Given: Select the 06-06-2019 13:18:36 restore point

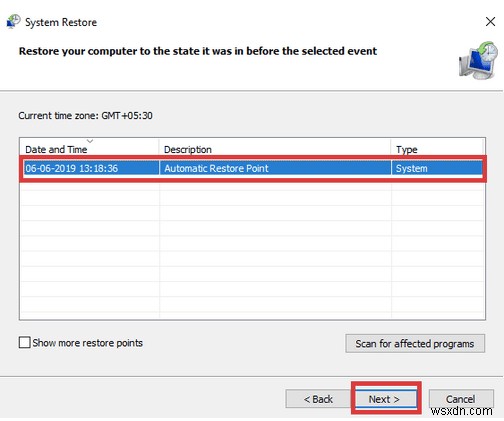Looking at the screenshot, I should [253, 168].
